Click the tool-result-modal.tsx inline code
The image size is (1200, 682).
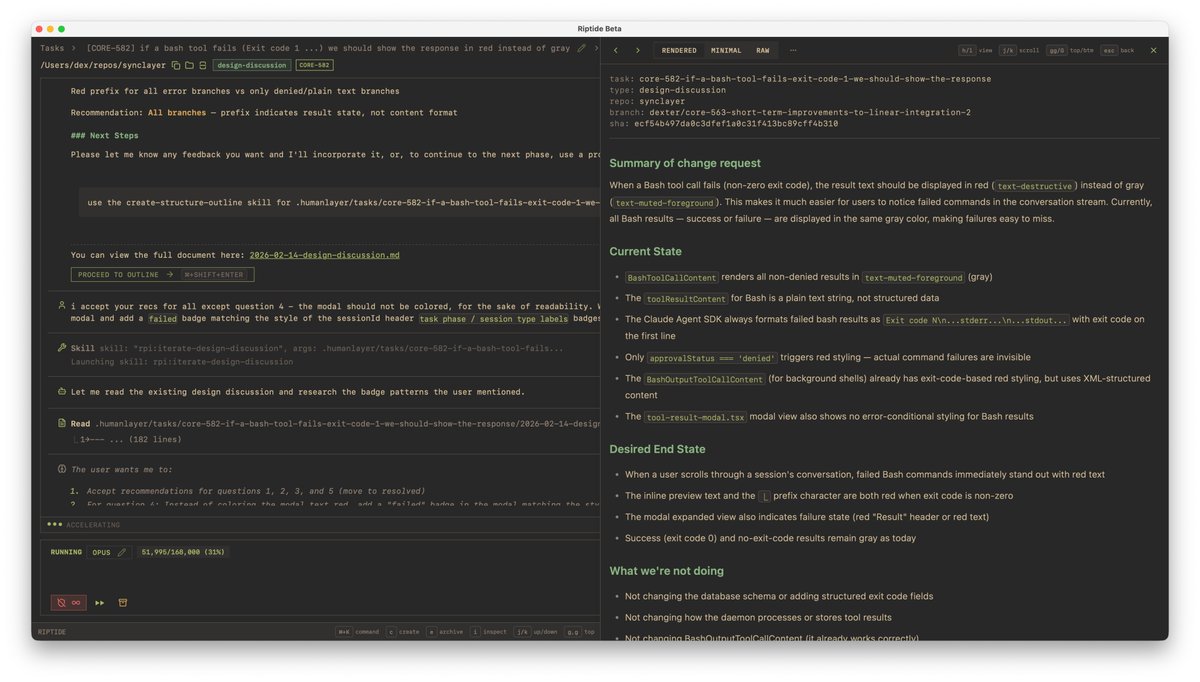[696, 417]
